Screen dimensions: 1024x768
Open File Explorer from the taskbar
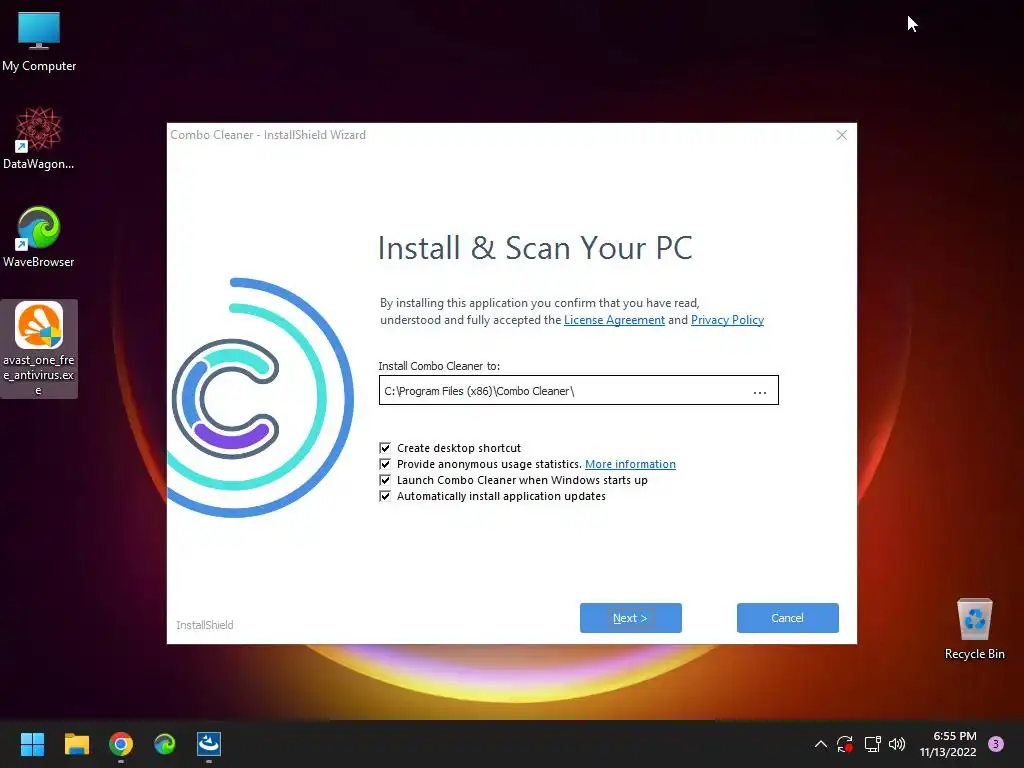pyautogui.click(x=76, y=744)
